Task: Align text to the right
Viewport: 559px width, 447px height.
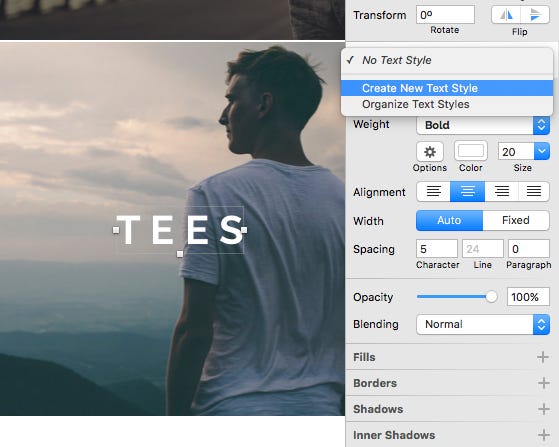Action: point(501,191)
